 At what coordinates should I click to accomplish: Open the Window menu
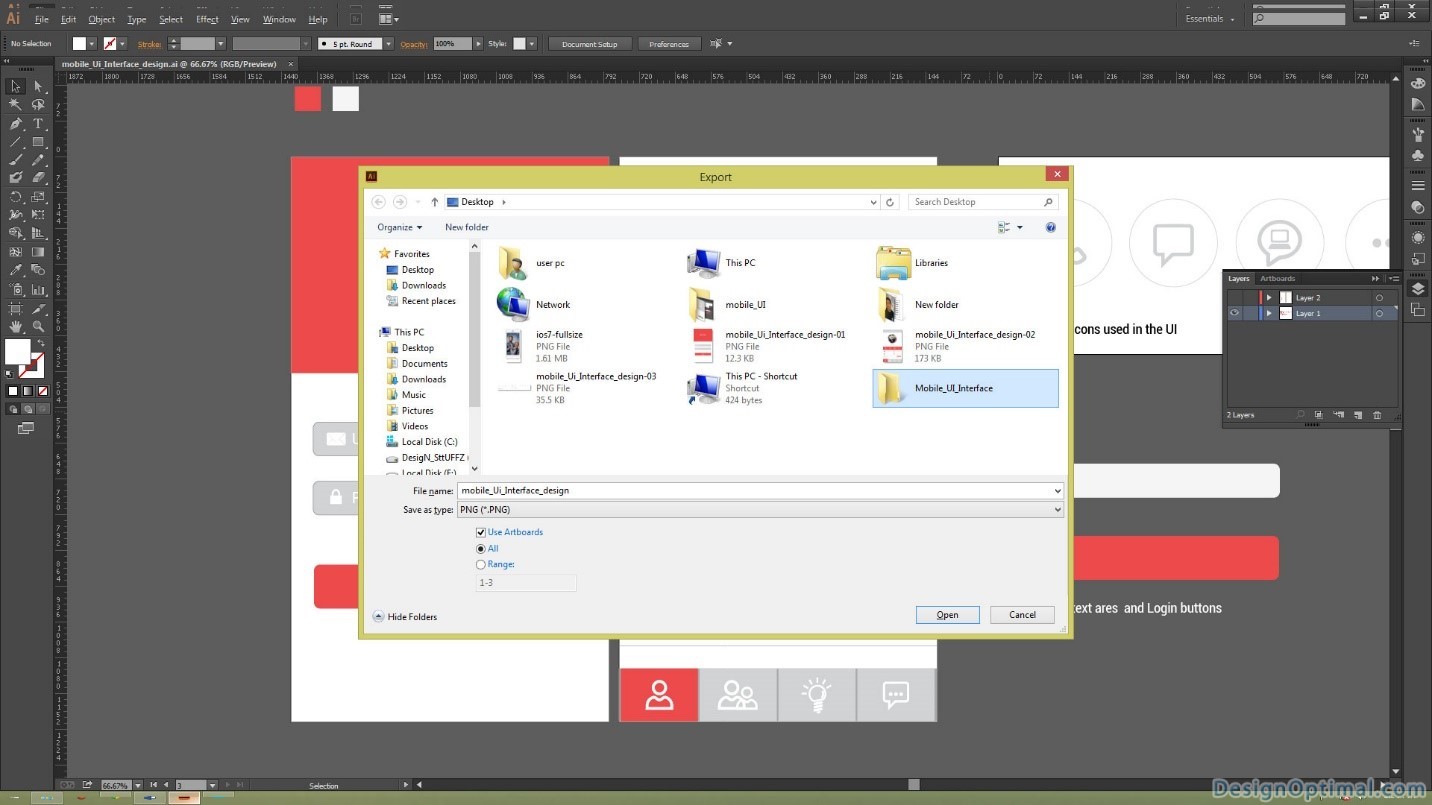pos(279,19)
